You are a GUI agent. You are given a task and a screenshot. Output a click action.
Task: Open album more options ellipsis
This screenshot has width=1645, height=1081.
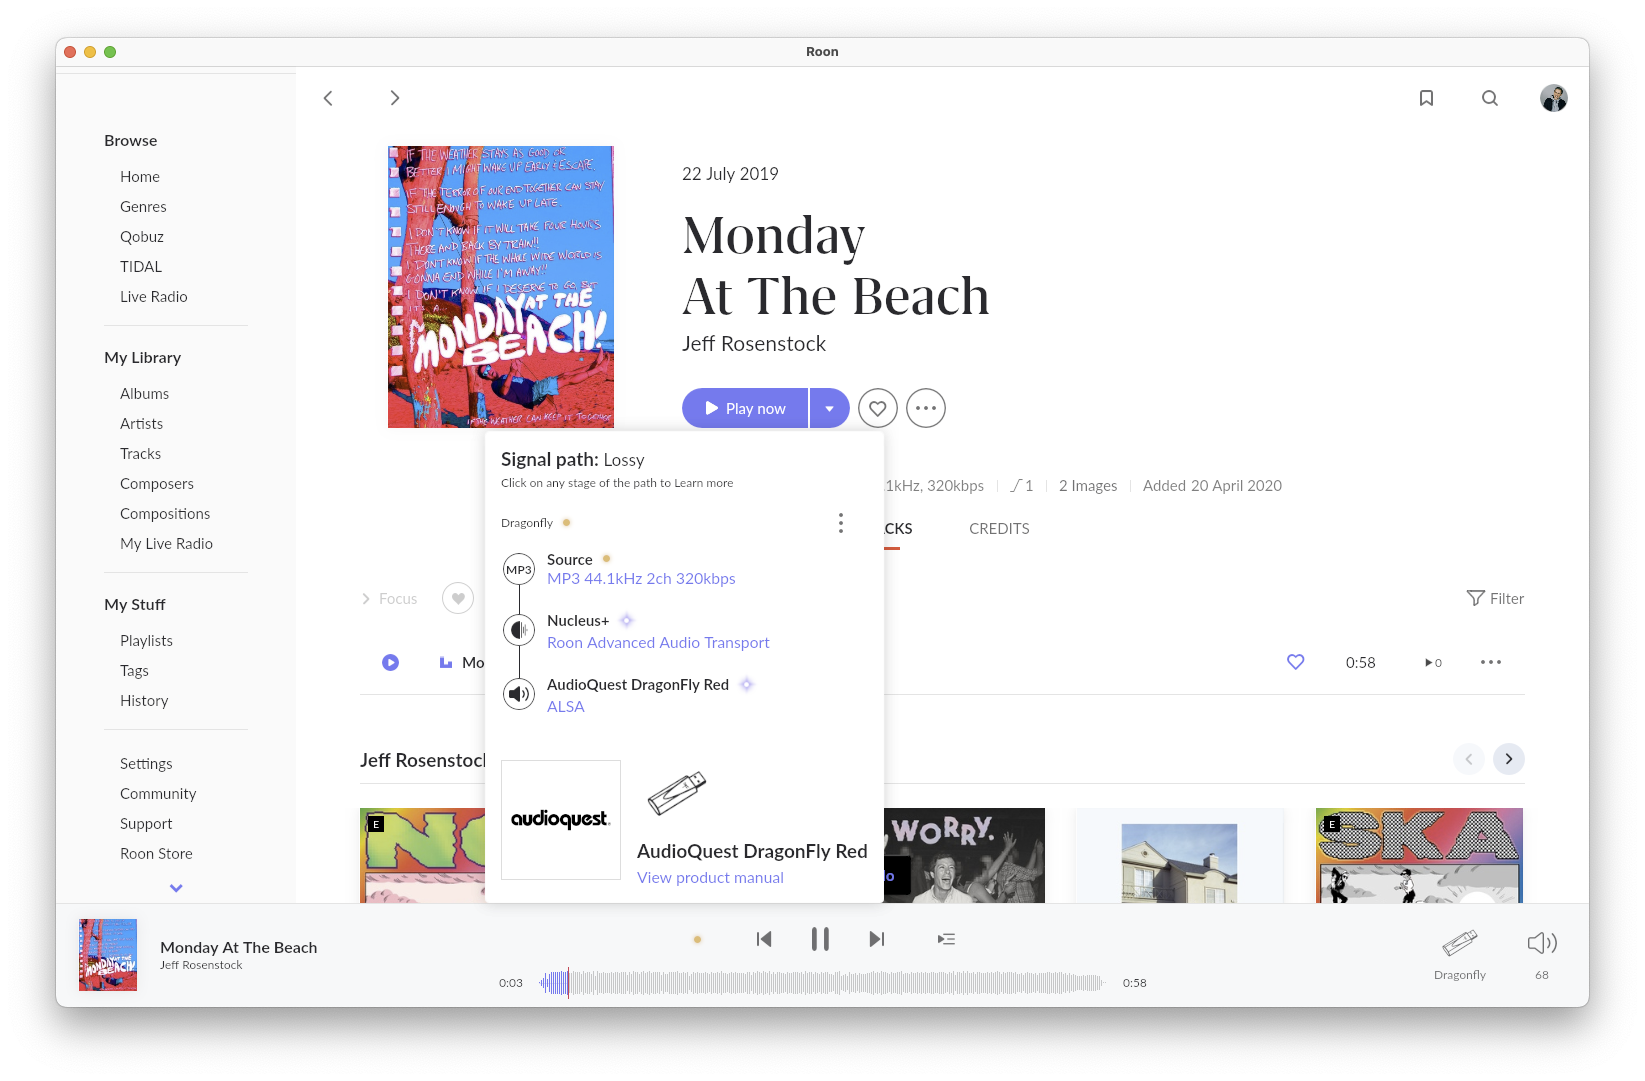(x=926, y=408)
